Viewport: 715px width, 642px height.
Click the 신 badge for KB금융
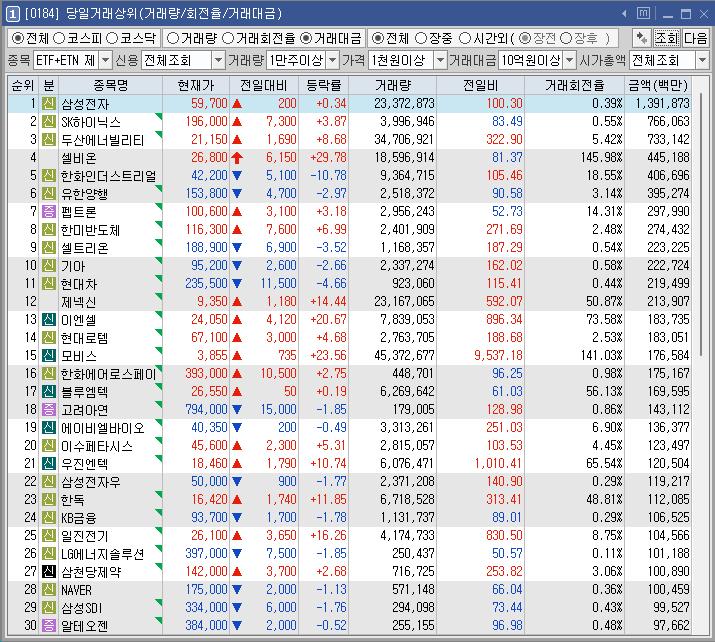pyautogui.click(x=49, y=518)
